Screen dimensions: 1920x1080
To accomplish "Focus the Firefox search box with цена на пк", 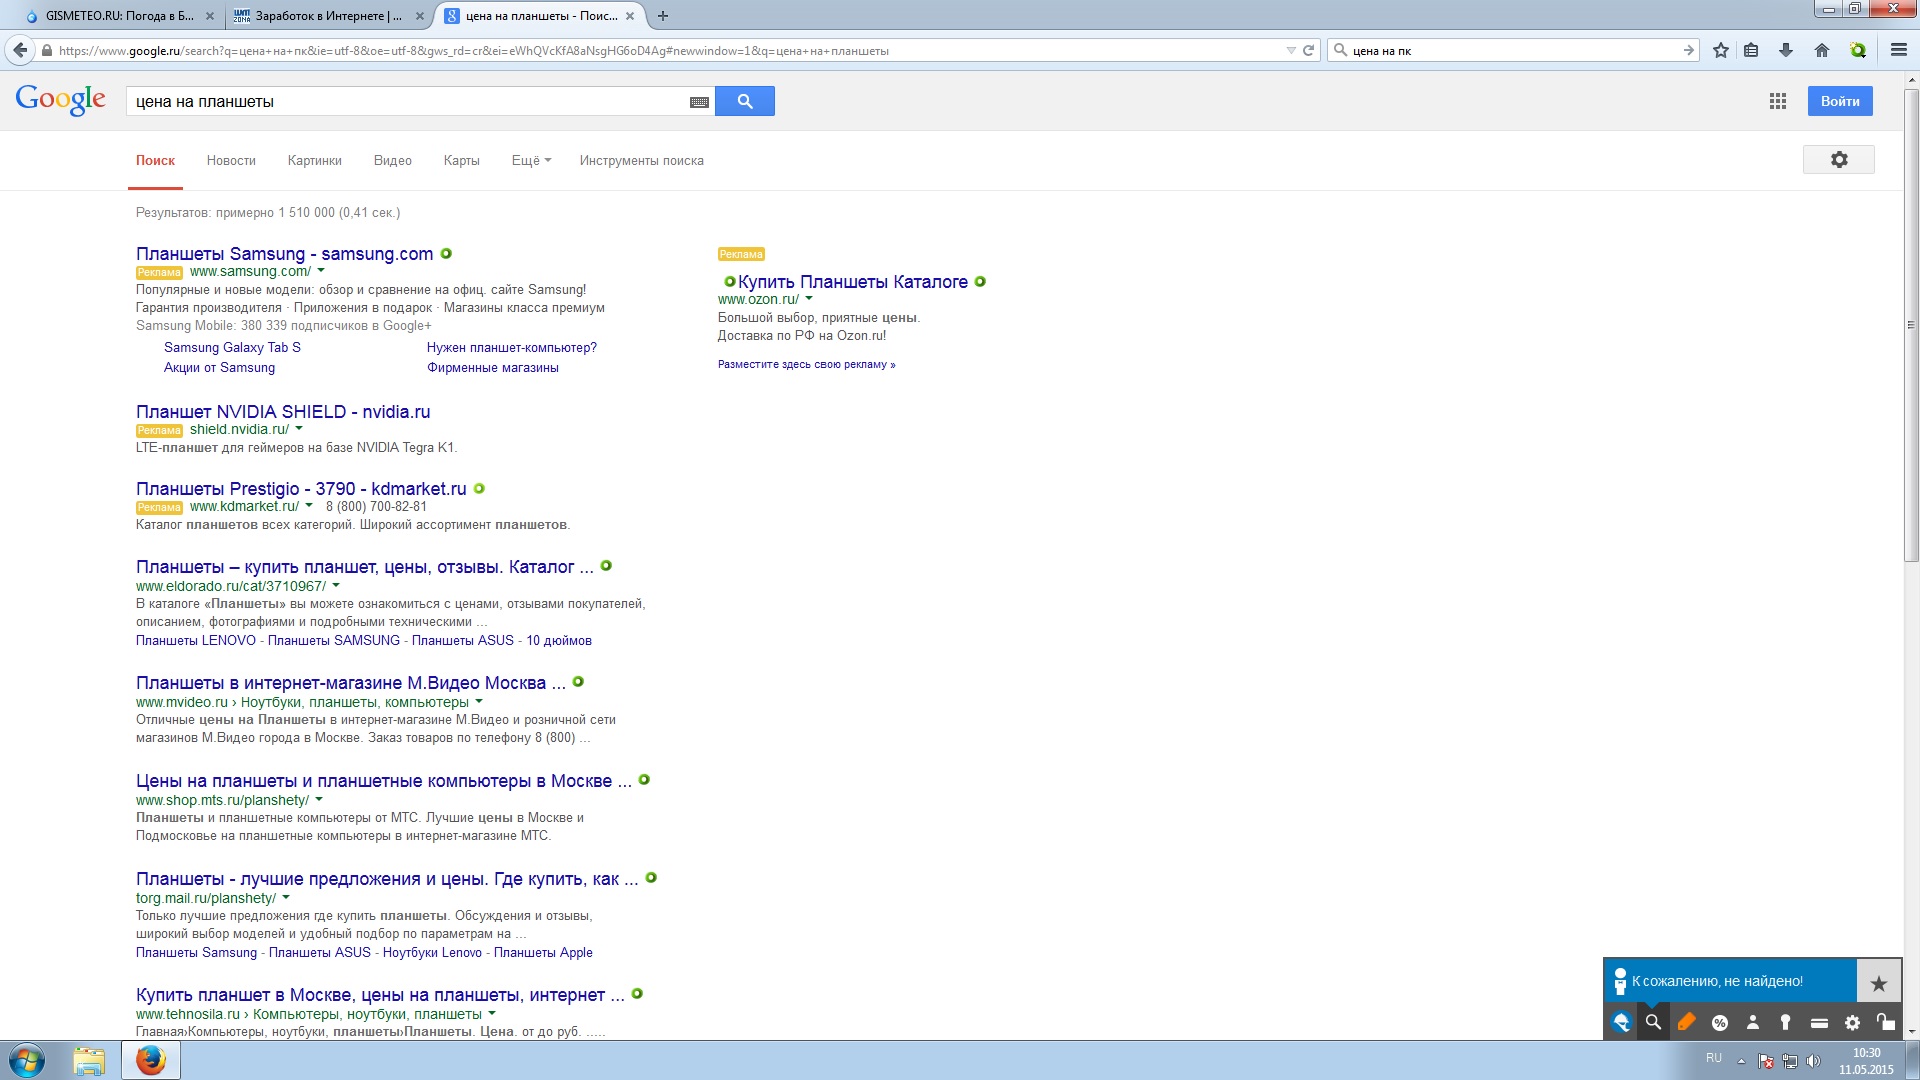I will [1514, 50].
